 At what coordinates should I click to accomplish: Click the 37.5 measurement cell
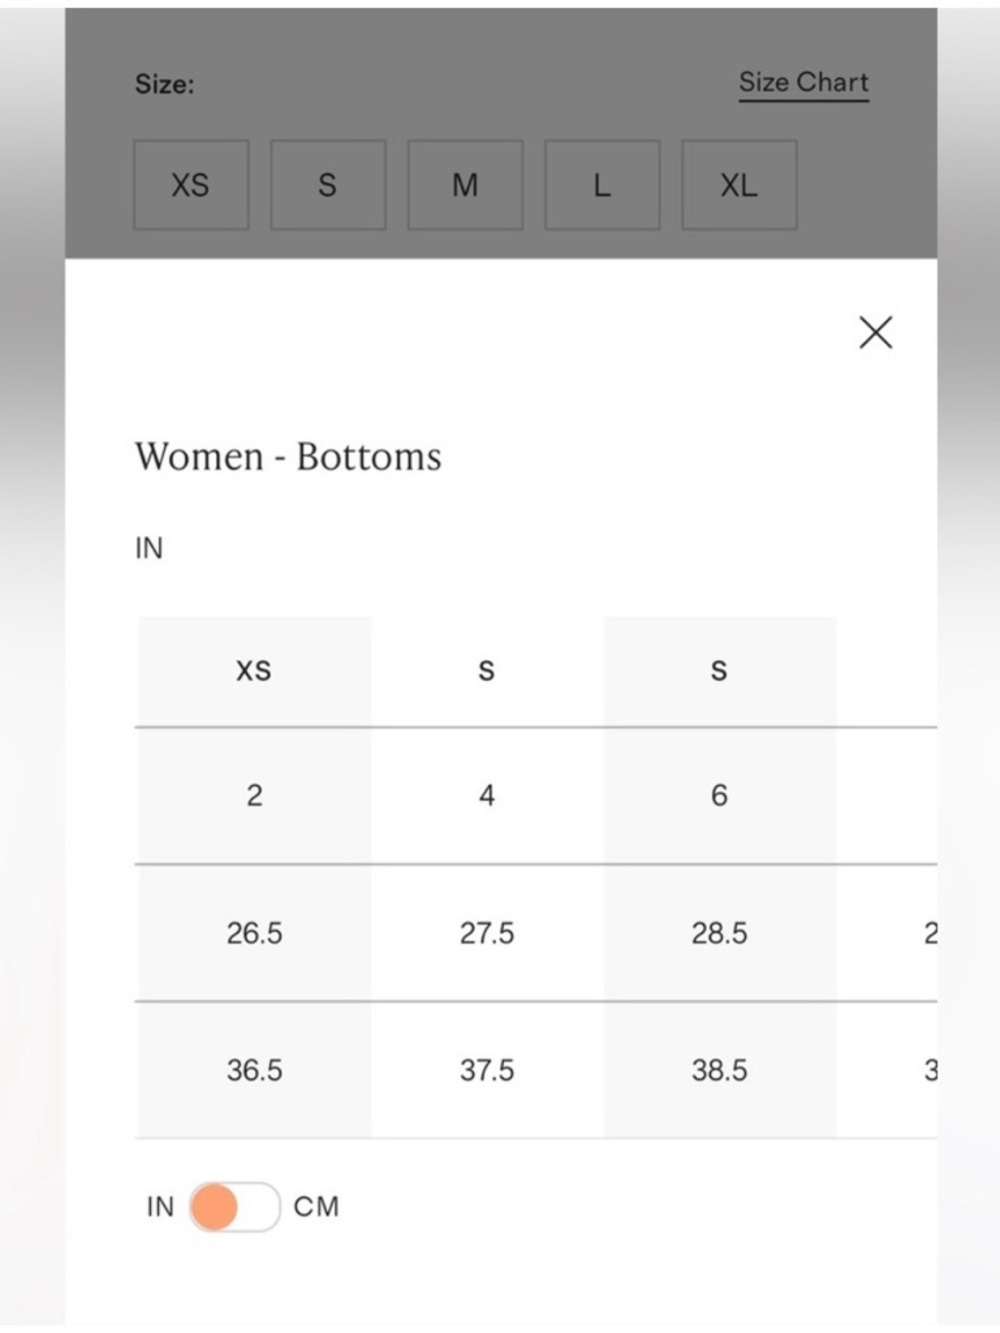[x=487, y=1070]
